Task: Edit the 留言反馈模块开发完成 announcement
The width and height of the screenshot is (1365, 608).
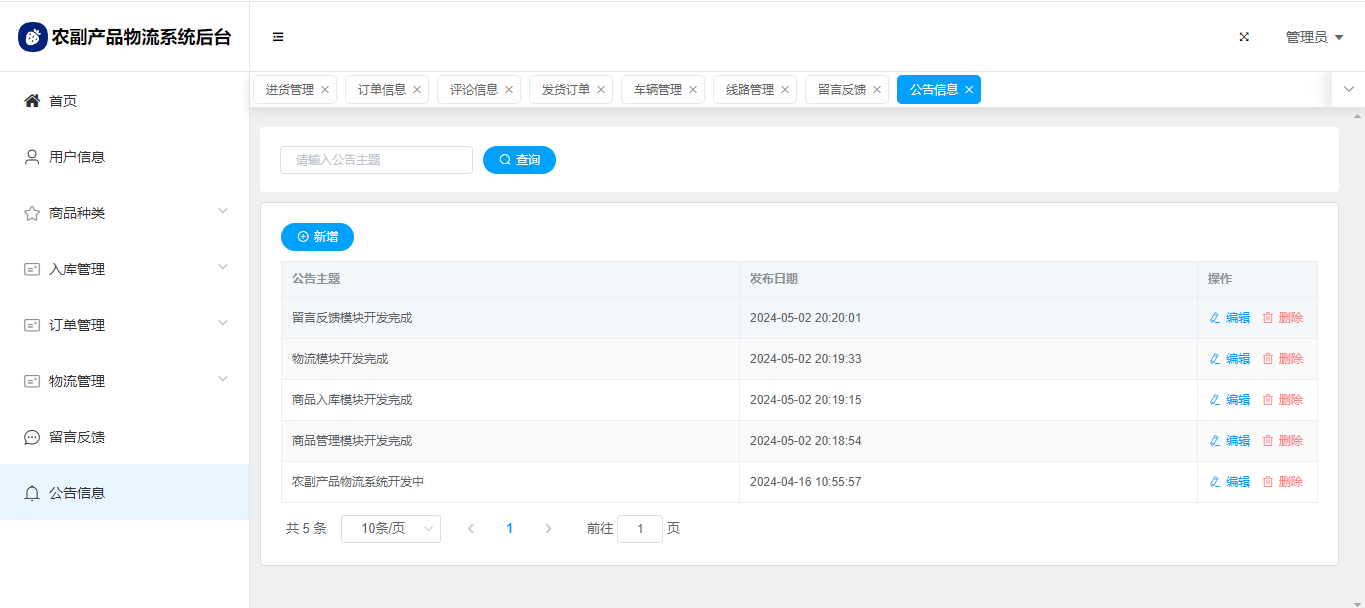Action: (1230, 318)
